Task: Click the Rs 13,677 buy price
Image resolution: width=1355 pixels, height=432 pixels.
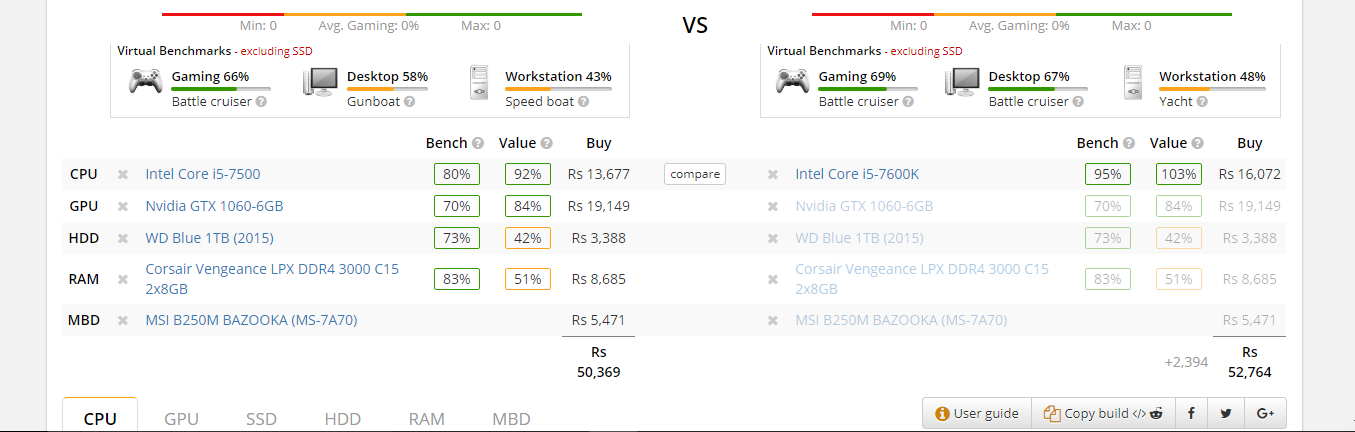Action: [598, 174]
